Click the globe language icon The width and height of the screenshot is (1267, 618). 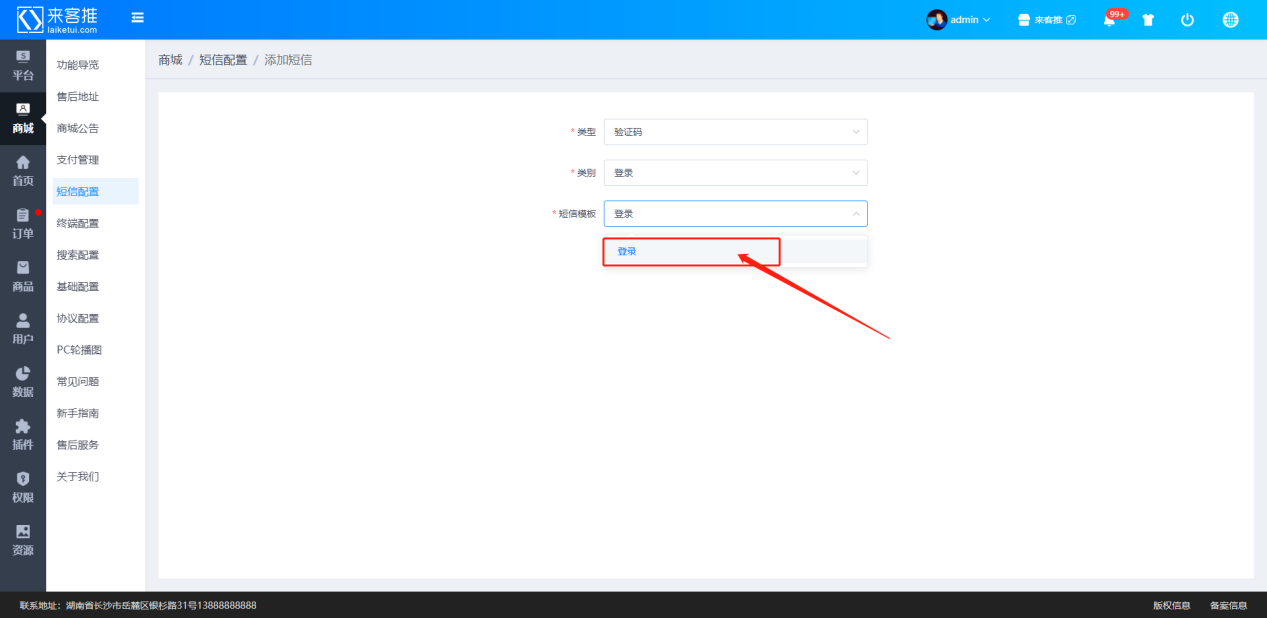point(1230,20)
